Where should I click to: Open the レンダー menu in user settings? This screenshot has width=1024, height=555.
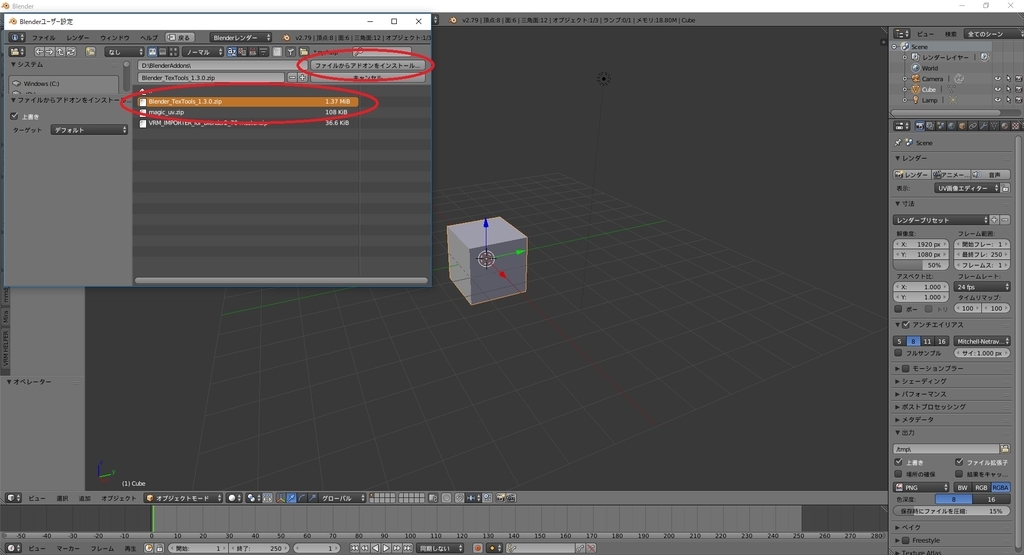coord(78,38)
